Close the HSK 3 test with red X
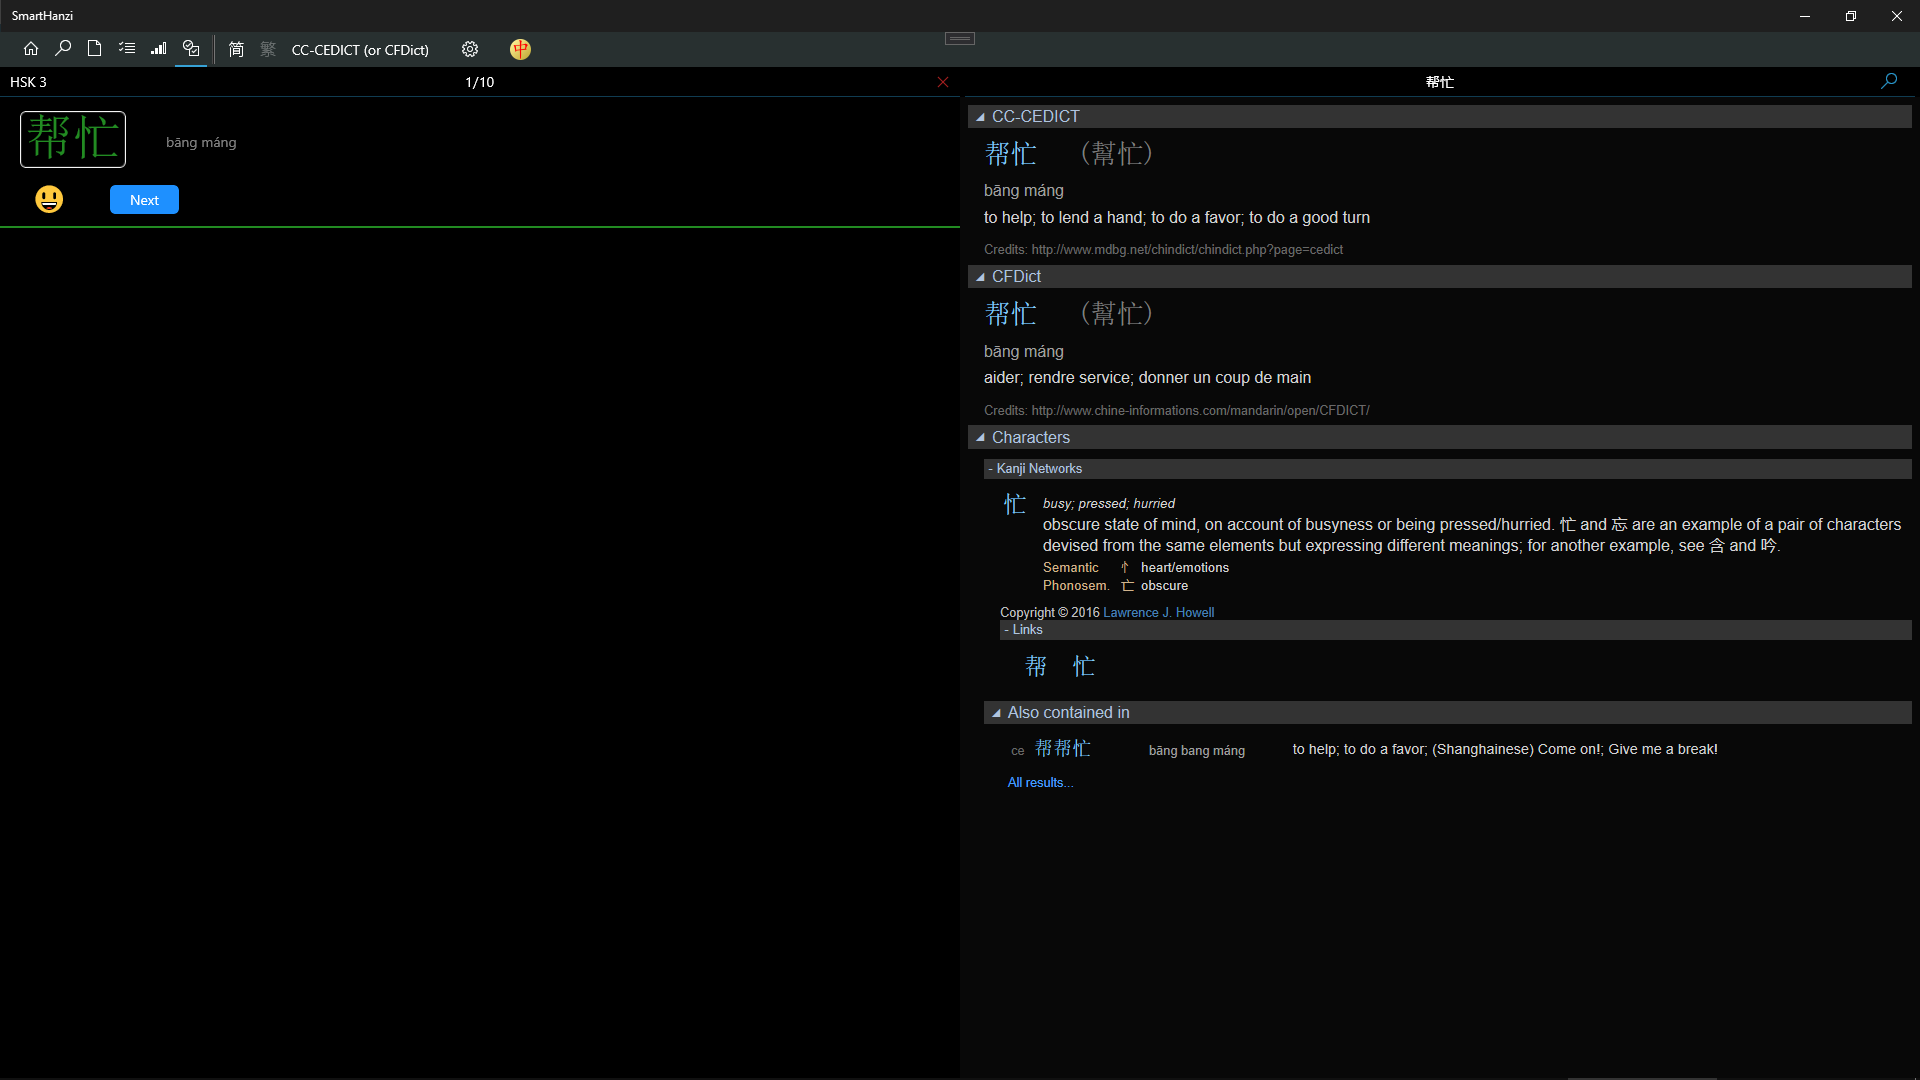 tap(942, 82)
